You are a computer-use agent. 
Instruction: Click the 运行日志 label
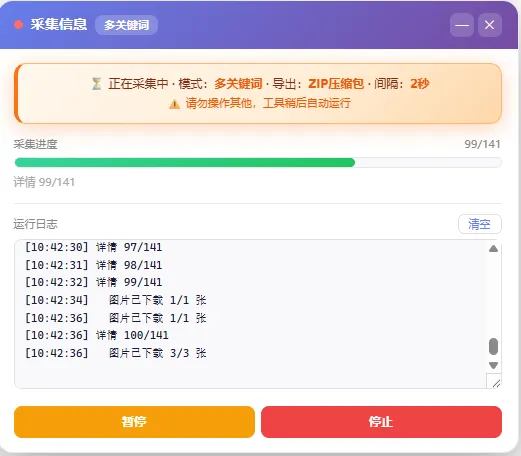click(35, 224)
